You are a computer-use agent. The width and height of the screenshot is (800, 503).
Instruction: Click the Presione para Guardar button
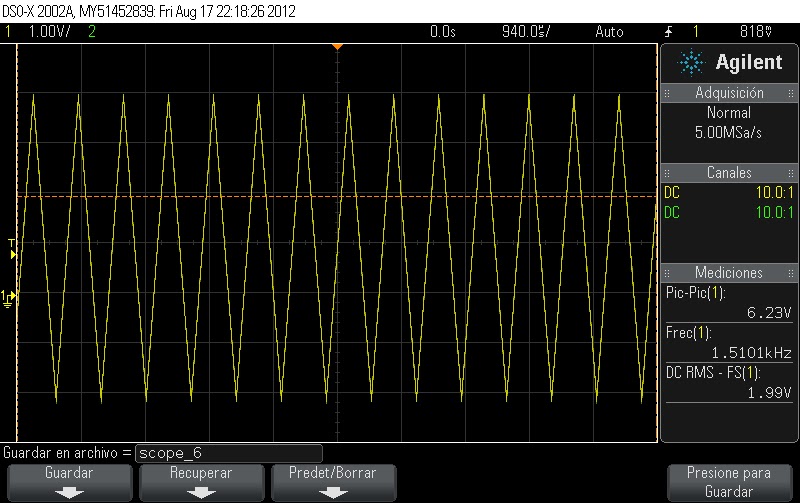729,482
